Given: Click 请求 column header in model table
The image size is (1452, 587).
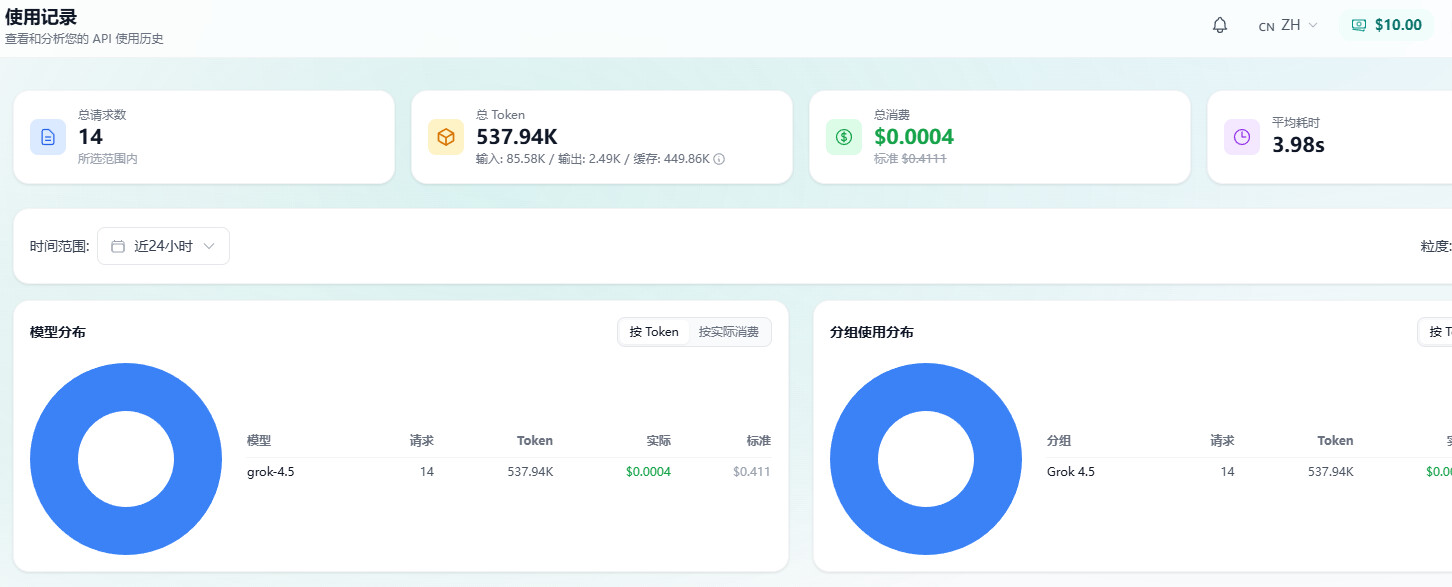Looking at the screenshot, I should 421,441.
